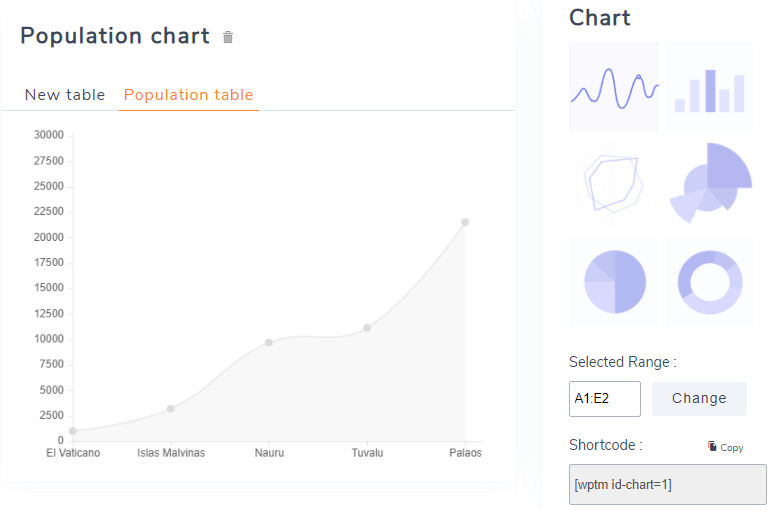Pick the pie chart type
The image size is (773, 510).
[613, 281]
